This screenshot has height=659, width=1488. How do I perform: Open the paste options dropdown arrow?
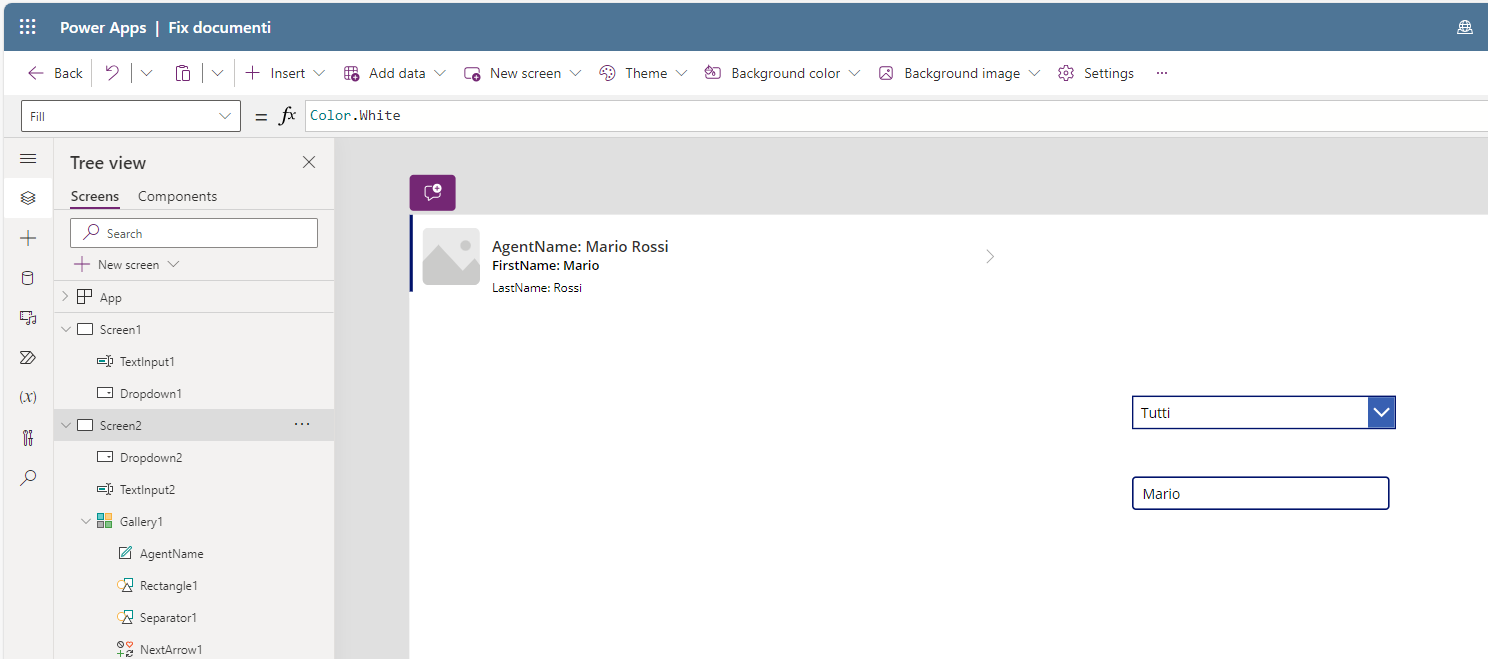pos(217,73)
